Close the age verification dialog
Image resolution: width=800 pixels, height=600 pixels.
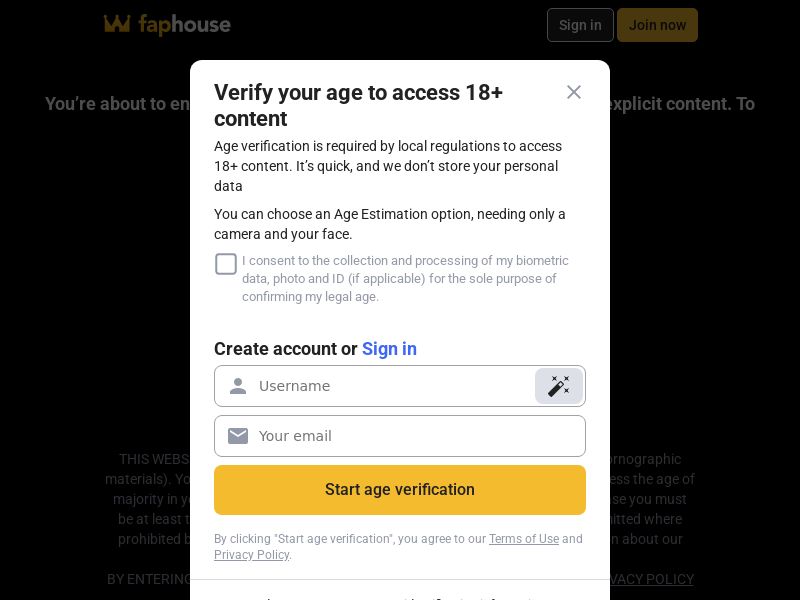click(x=574, y=92)
